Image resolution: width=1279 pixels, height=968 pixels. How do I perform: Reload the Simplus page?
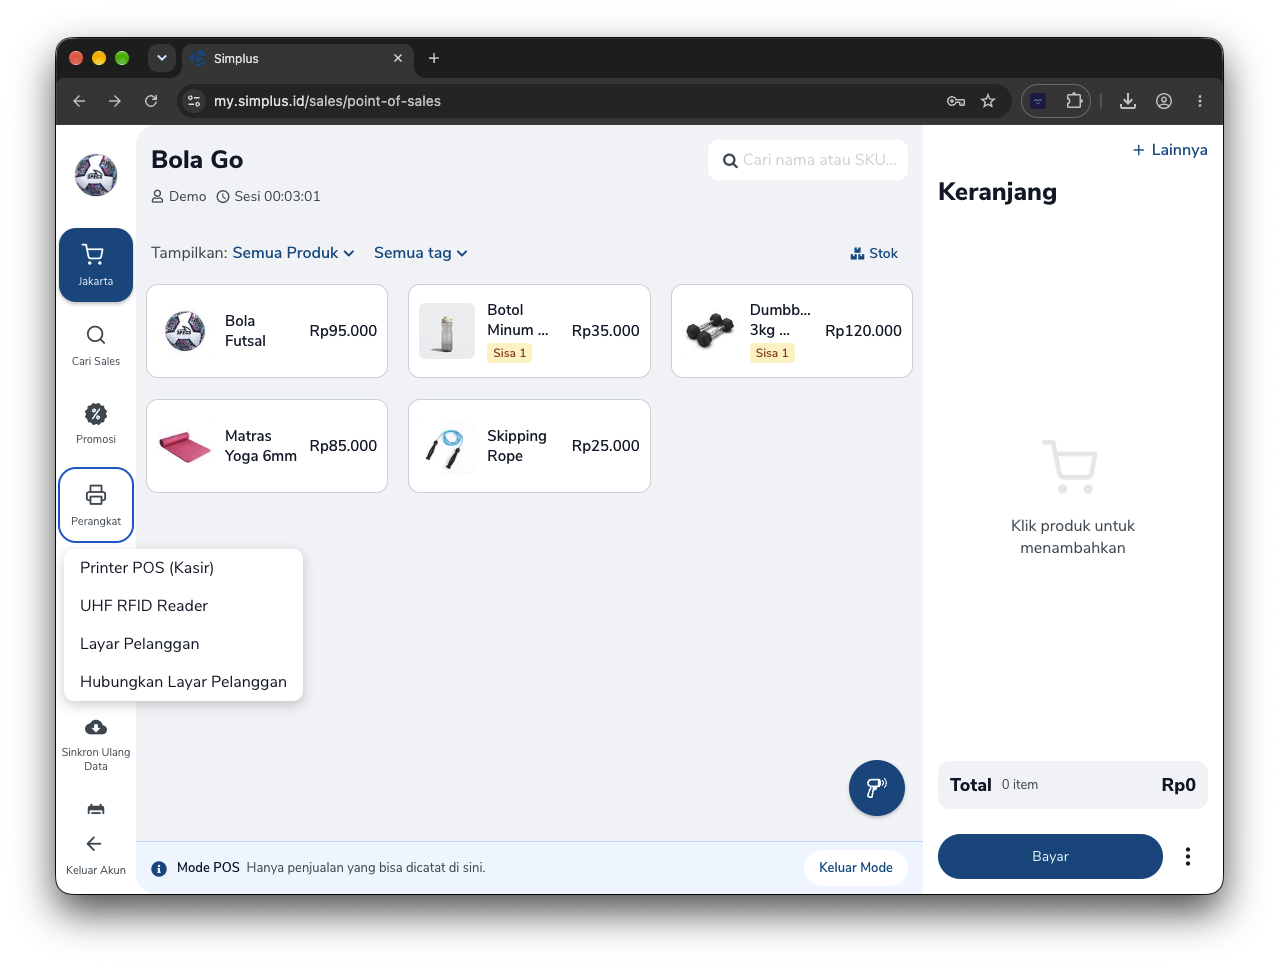151,101
